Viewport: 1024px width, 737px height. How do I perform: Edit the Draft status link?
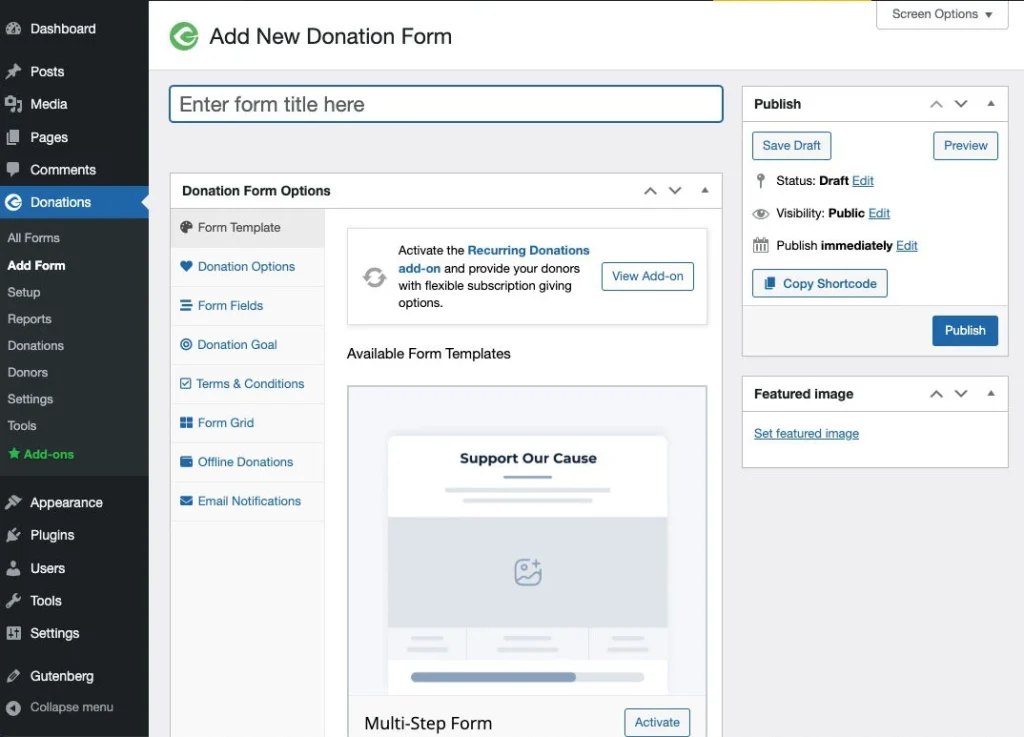click(x=862, y=181)
